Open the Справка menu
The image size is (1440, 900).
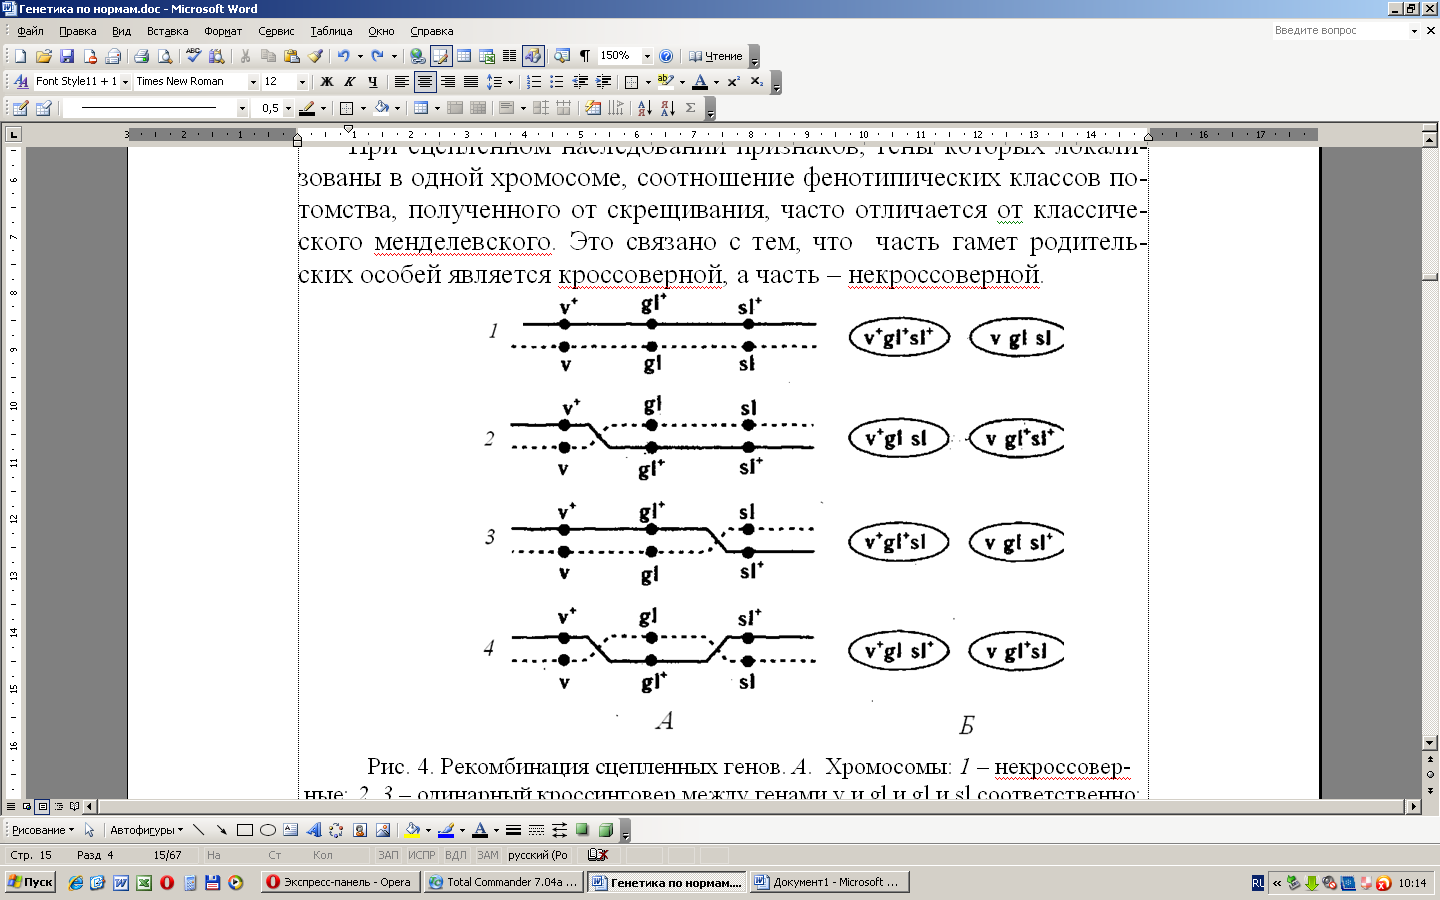tap(432, 31)
